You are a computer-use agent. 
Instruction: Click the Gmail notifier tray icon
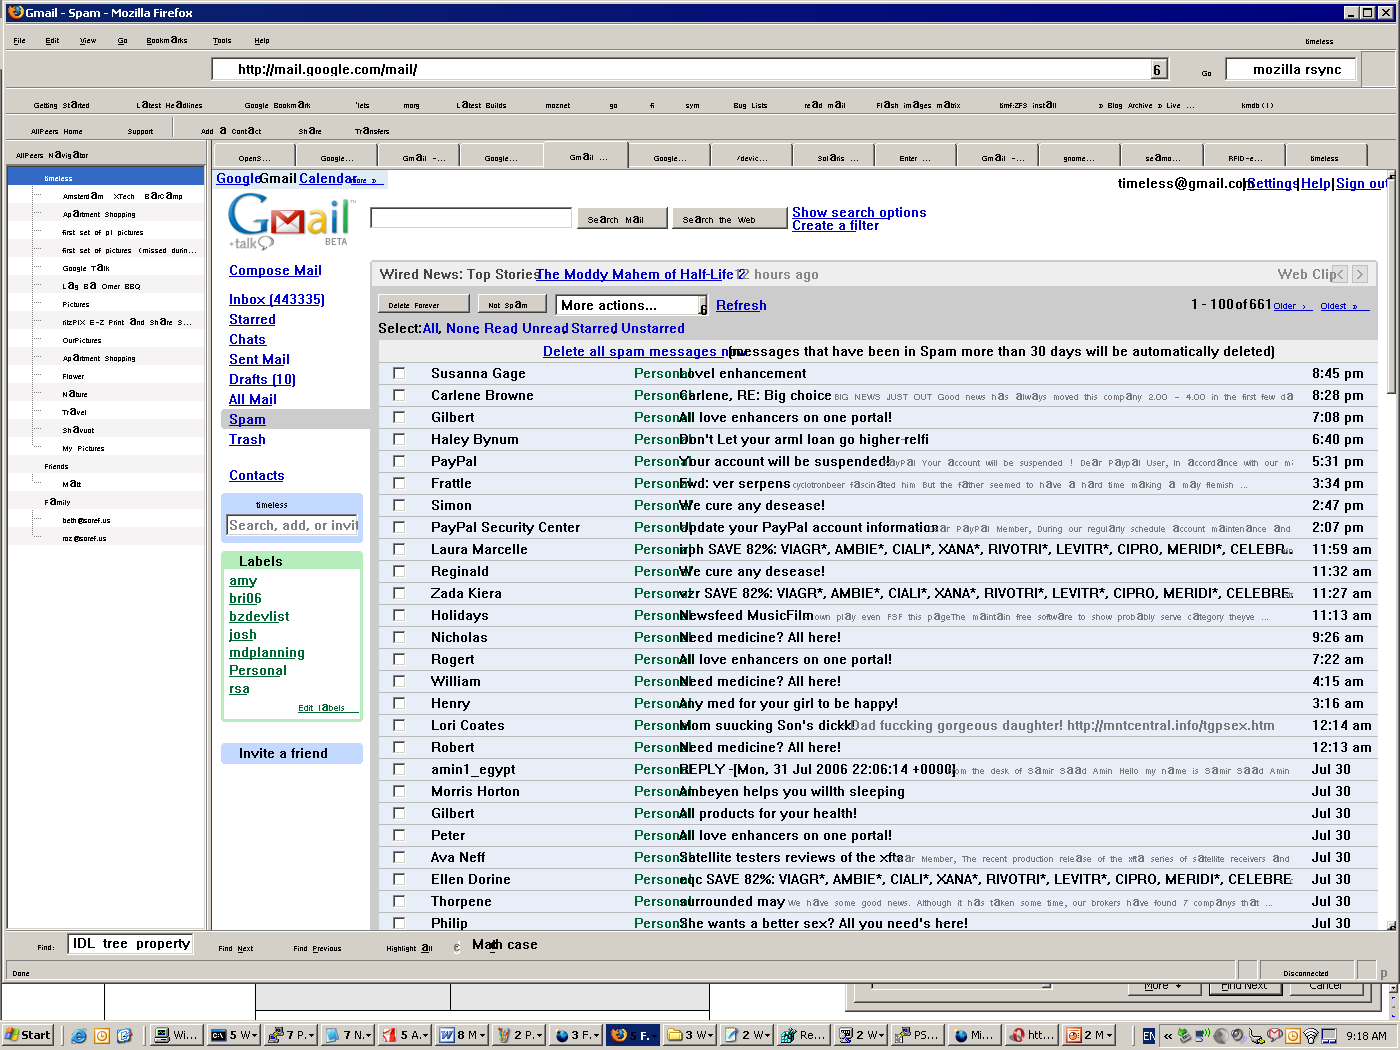coord(1274,1035)
